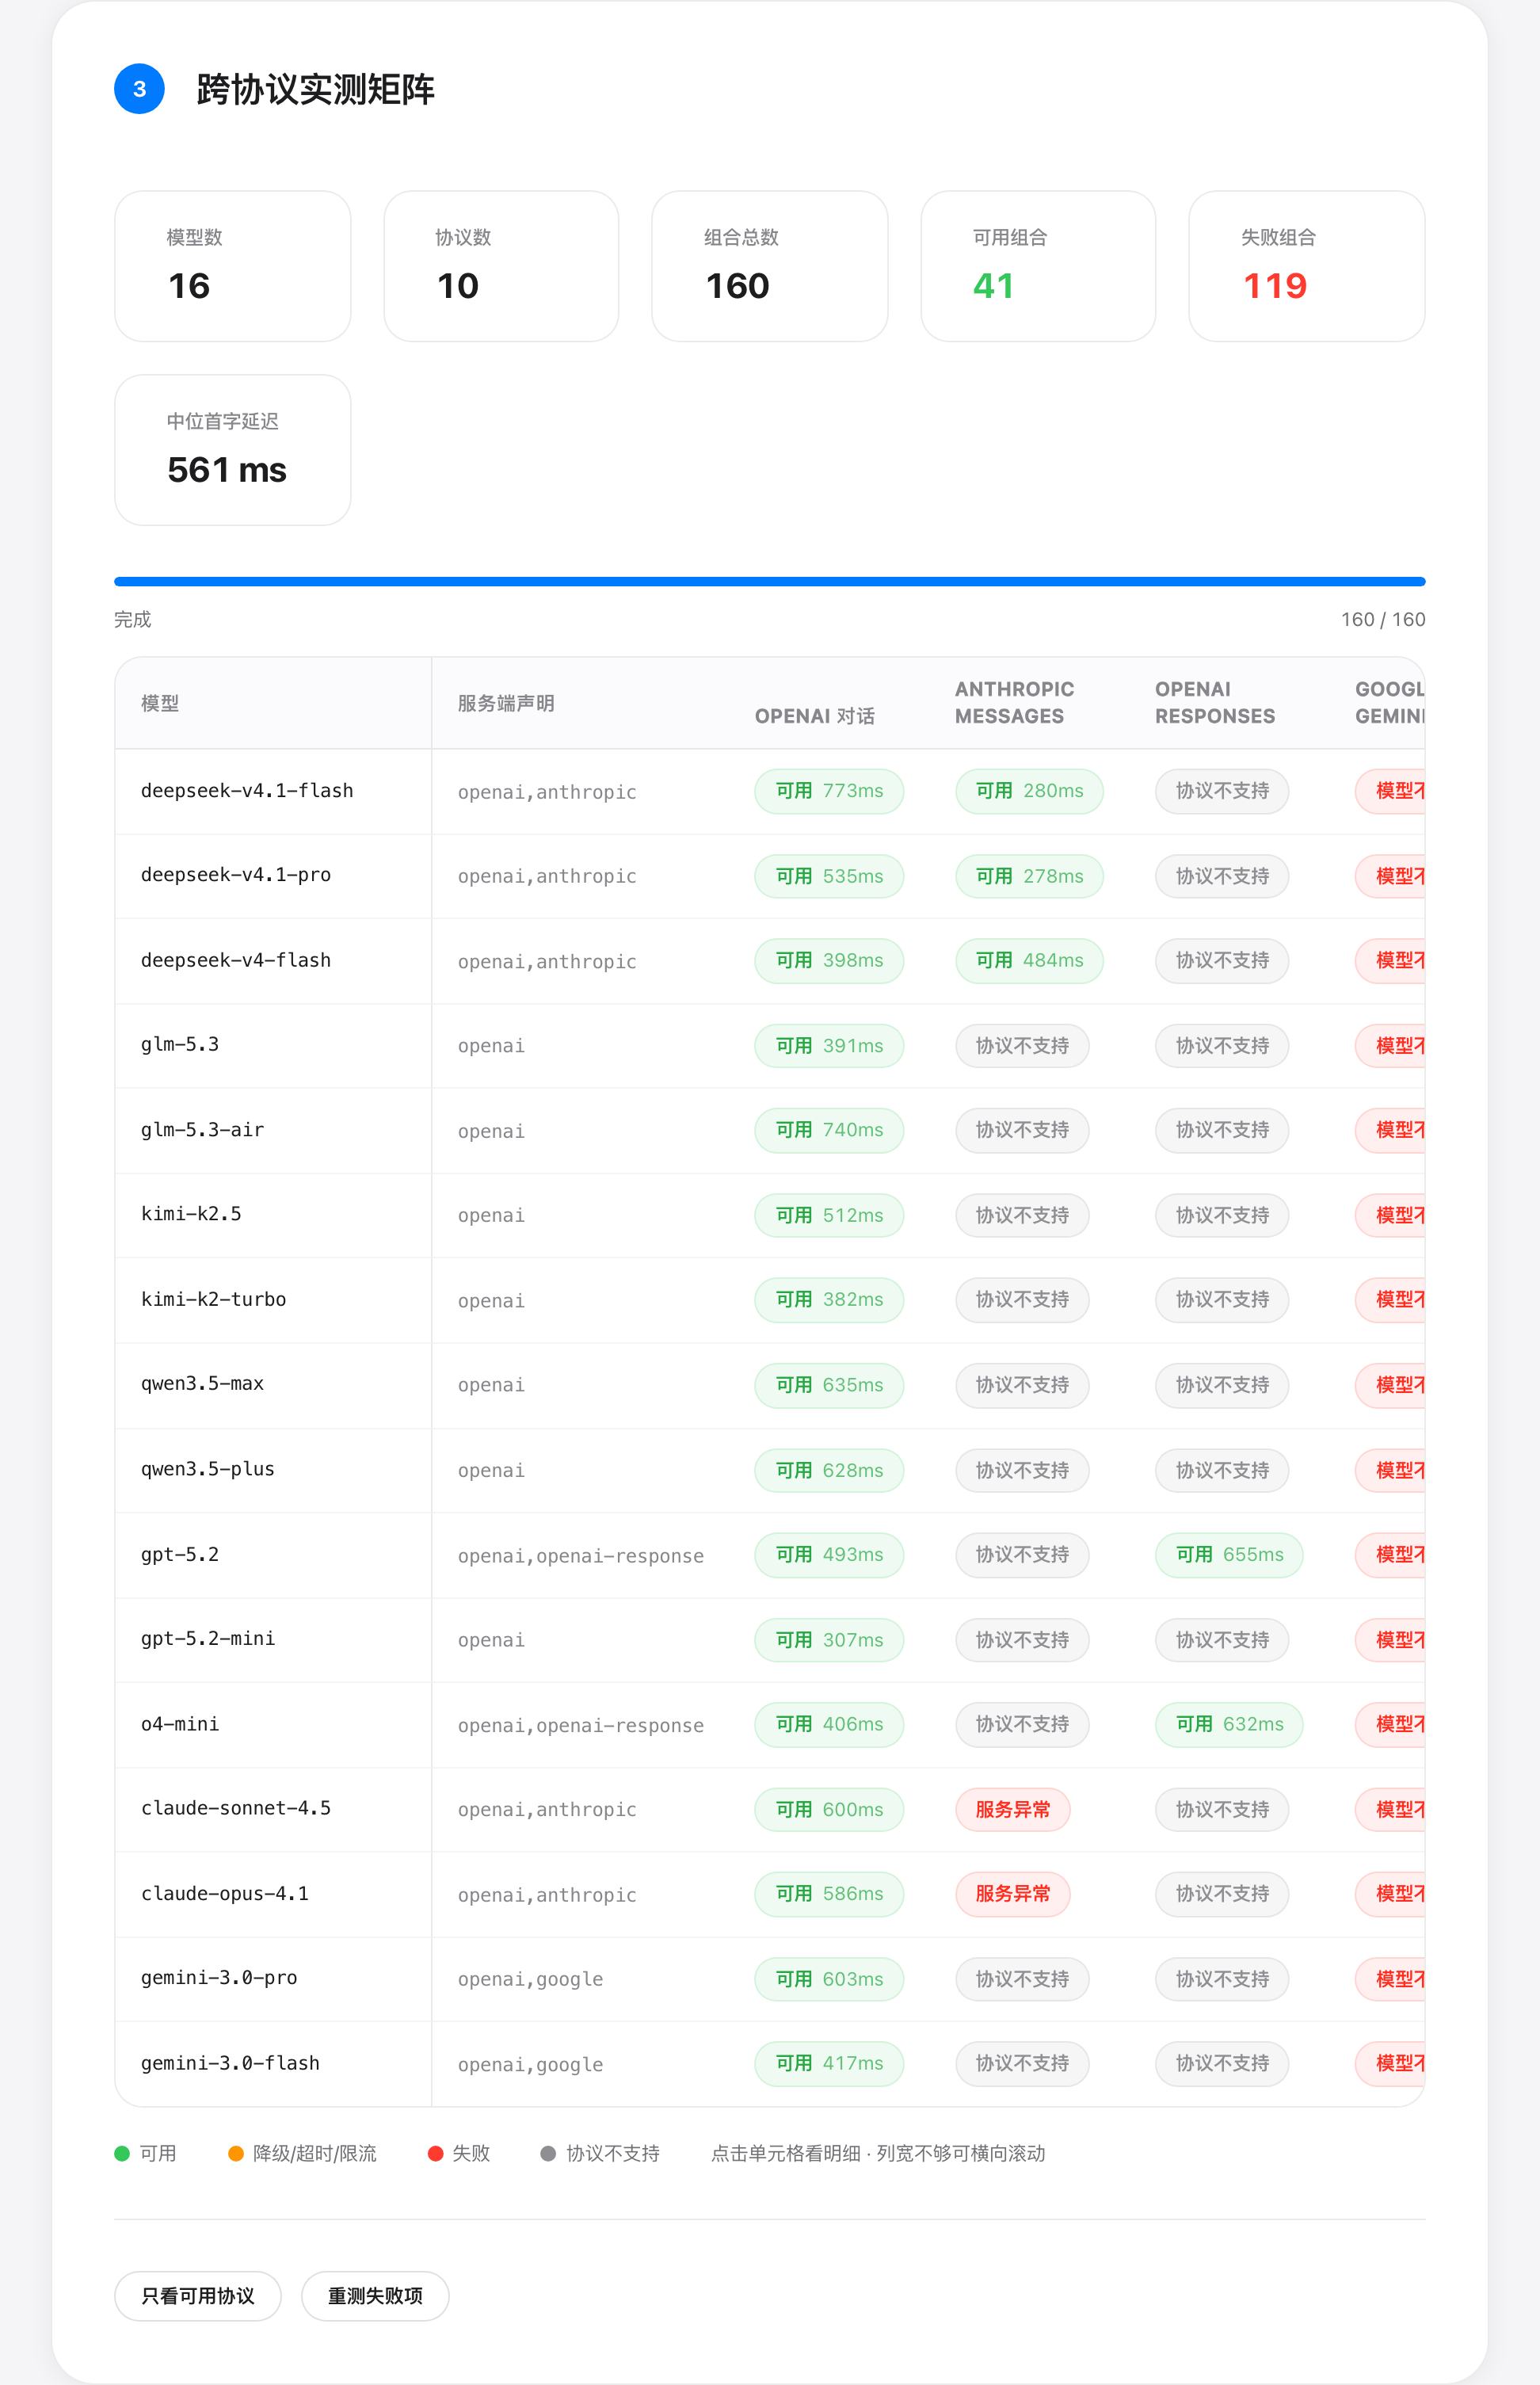Screen dimensions: 1540x2385
Task: Click Responses 协议不支持 cell for gemini-3.0-pro
Action: pos(1222,1979)
